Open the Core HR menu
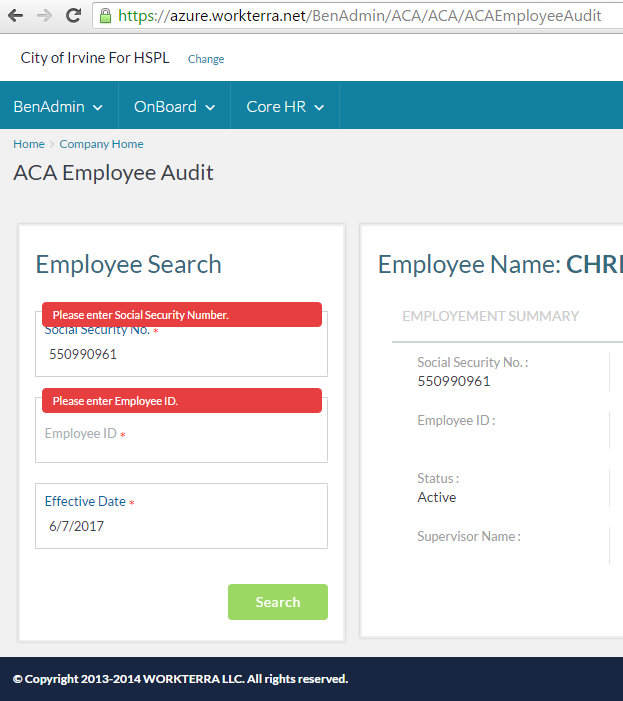This screenshot has width=623, height=701. click(285, 106)
